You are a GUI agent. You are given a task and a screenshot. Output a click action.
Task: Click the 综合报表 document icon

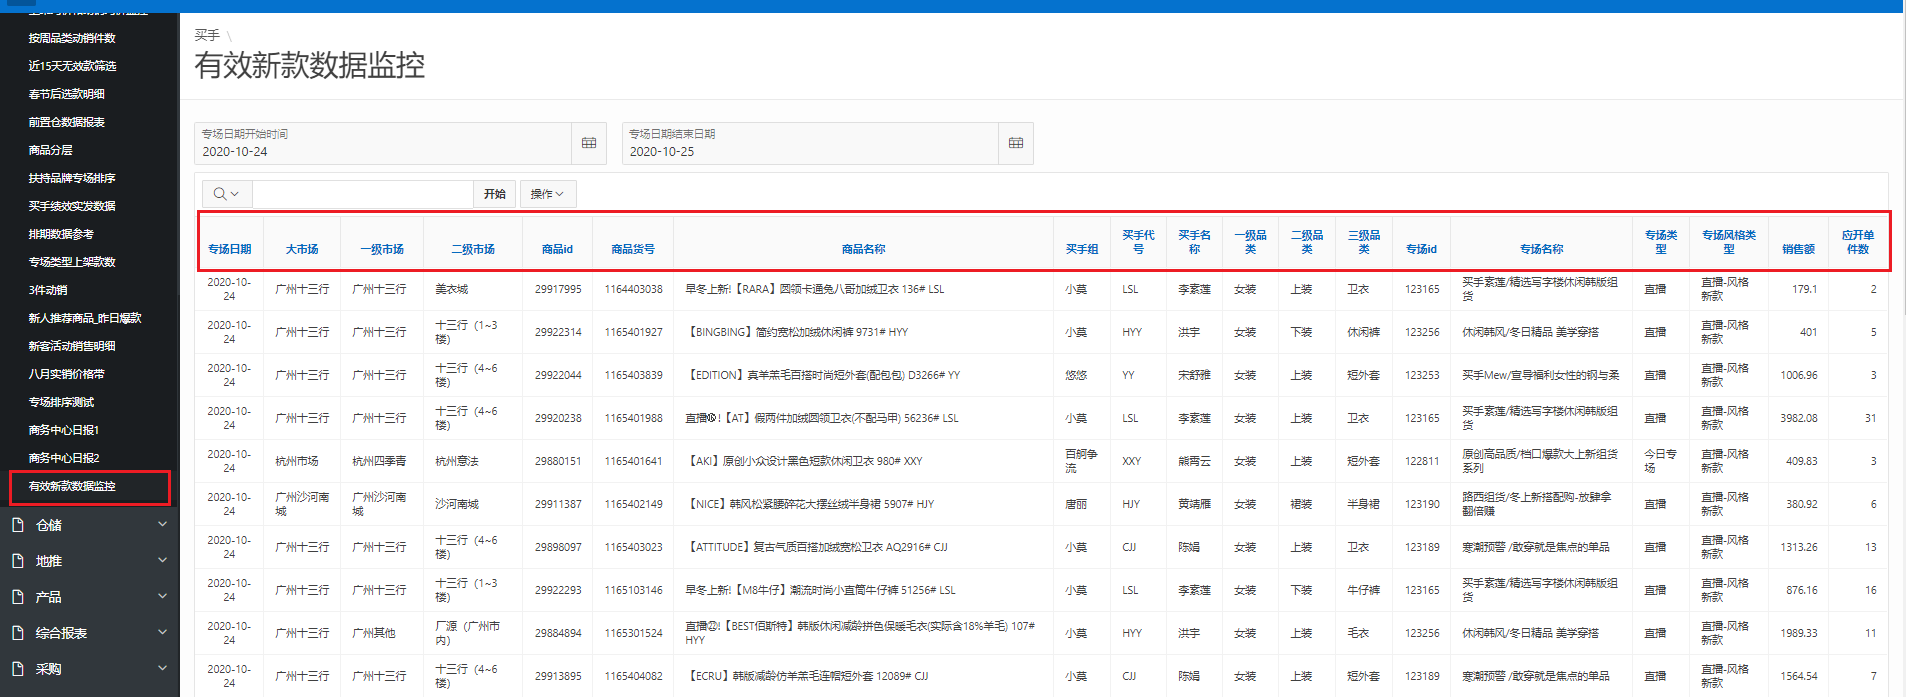click(x=17, y=633)
